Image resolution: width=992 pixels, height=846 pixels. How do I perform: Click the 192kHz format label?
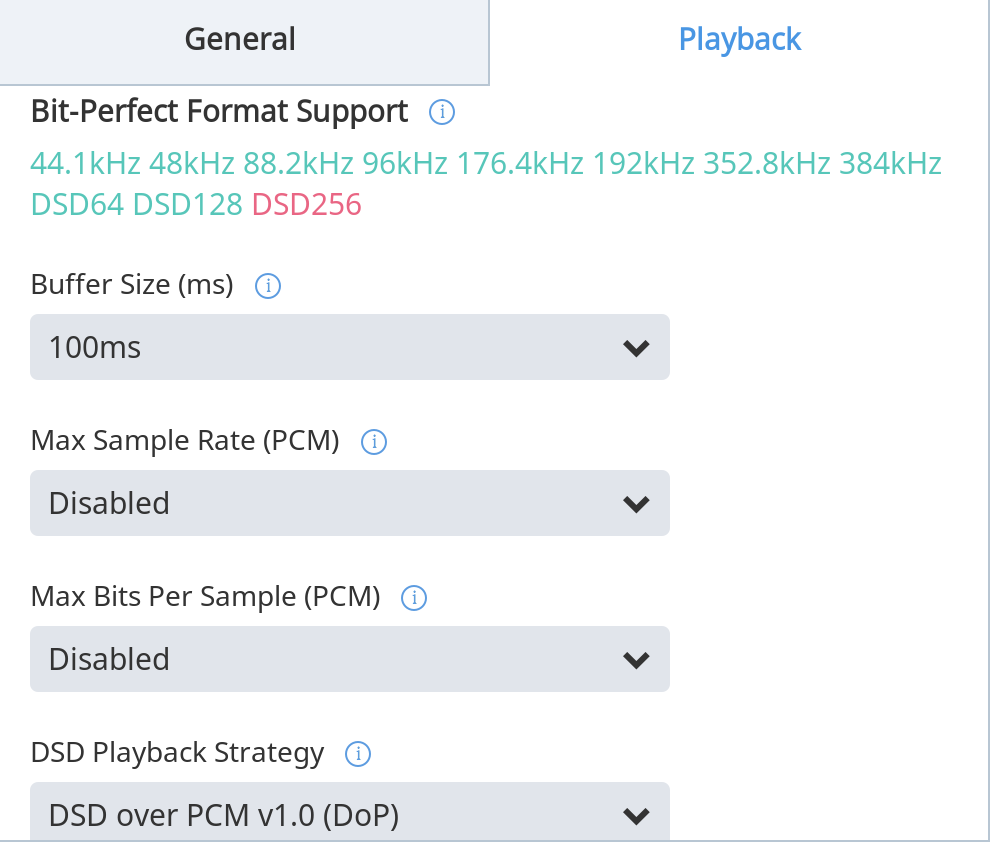(x=643, y=163)
